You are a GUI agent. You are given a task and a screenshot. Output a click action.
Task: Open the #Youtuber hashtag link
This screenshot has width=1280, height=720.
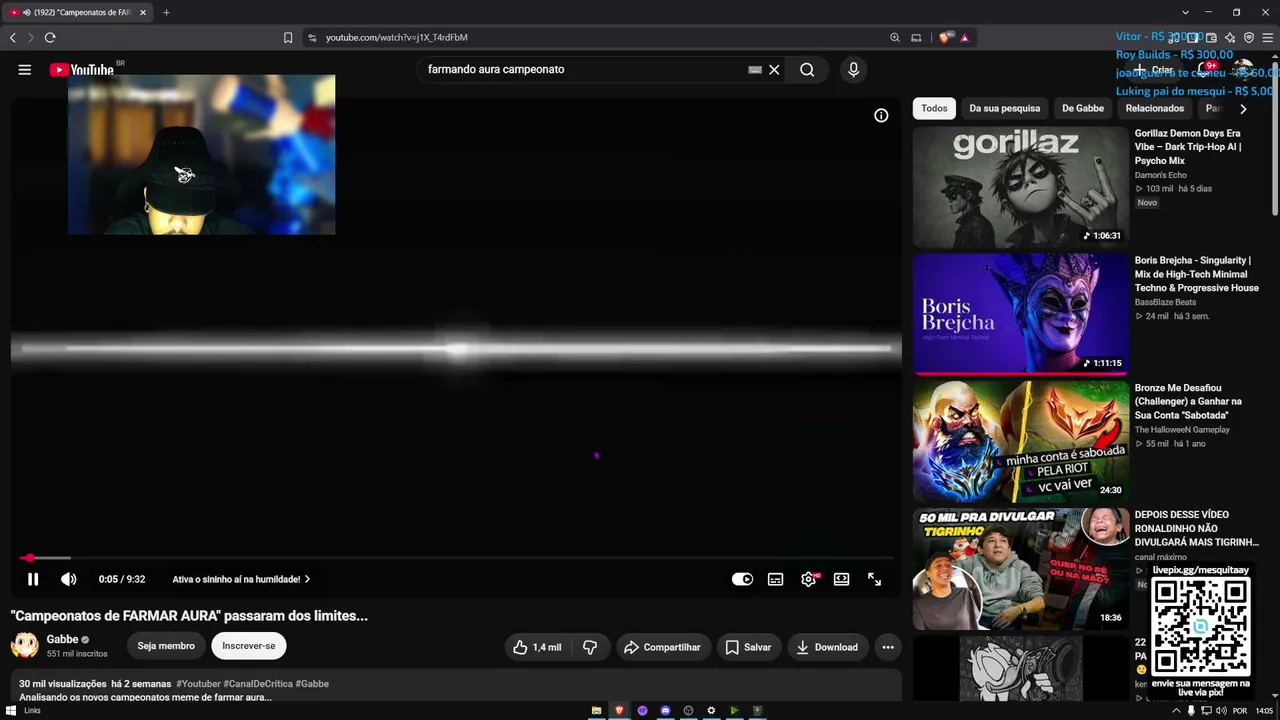pos(198,684)
